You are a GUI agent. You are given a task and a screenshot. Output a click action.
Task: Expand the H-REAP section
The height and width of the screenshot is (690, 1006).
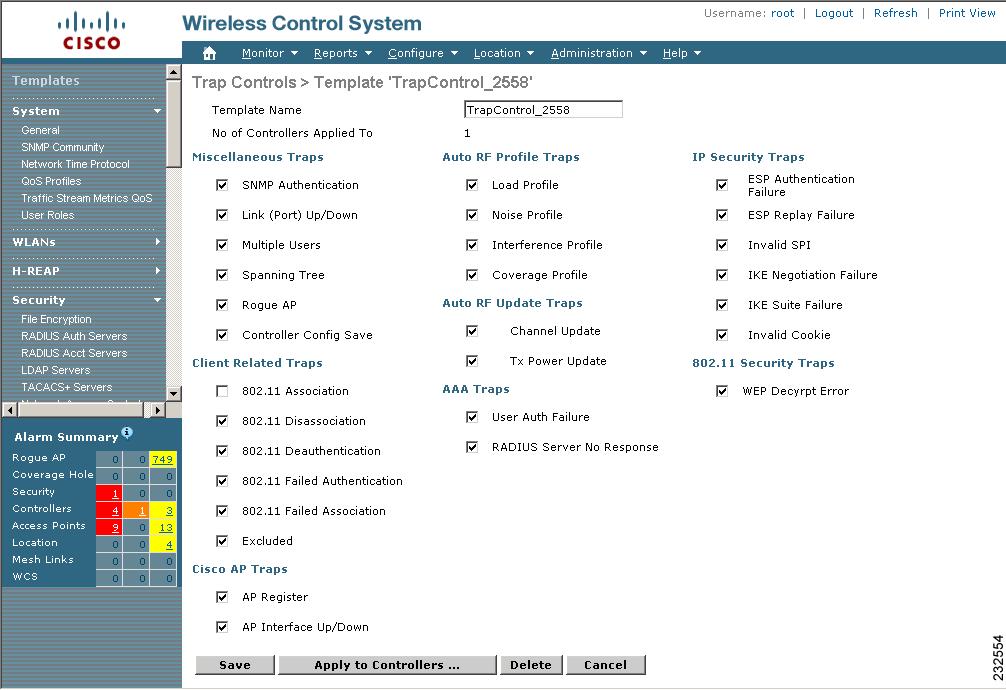tap(157, 271)
